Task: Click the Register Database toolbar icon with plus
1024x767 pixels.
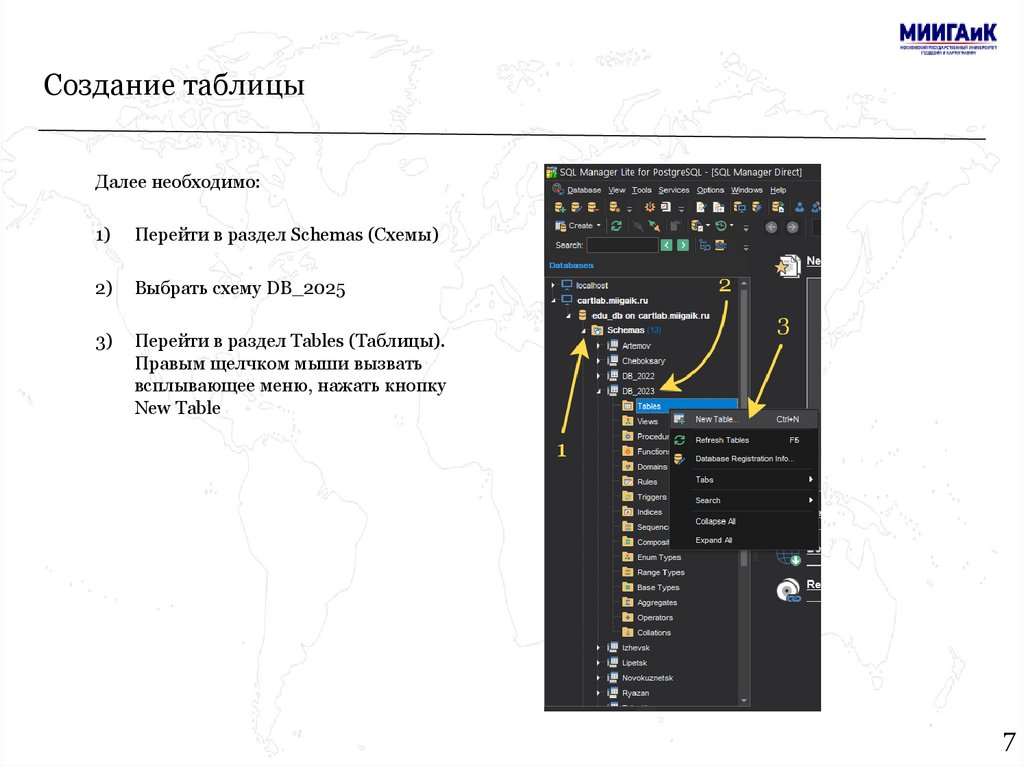Action: click(x=560, y=207)
